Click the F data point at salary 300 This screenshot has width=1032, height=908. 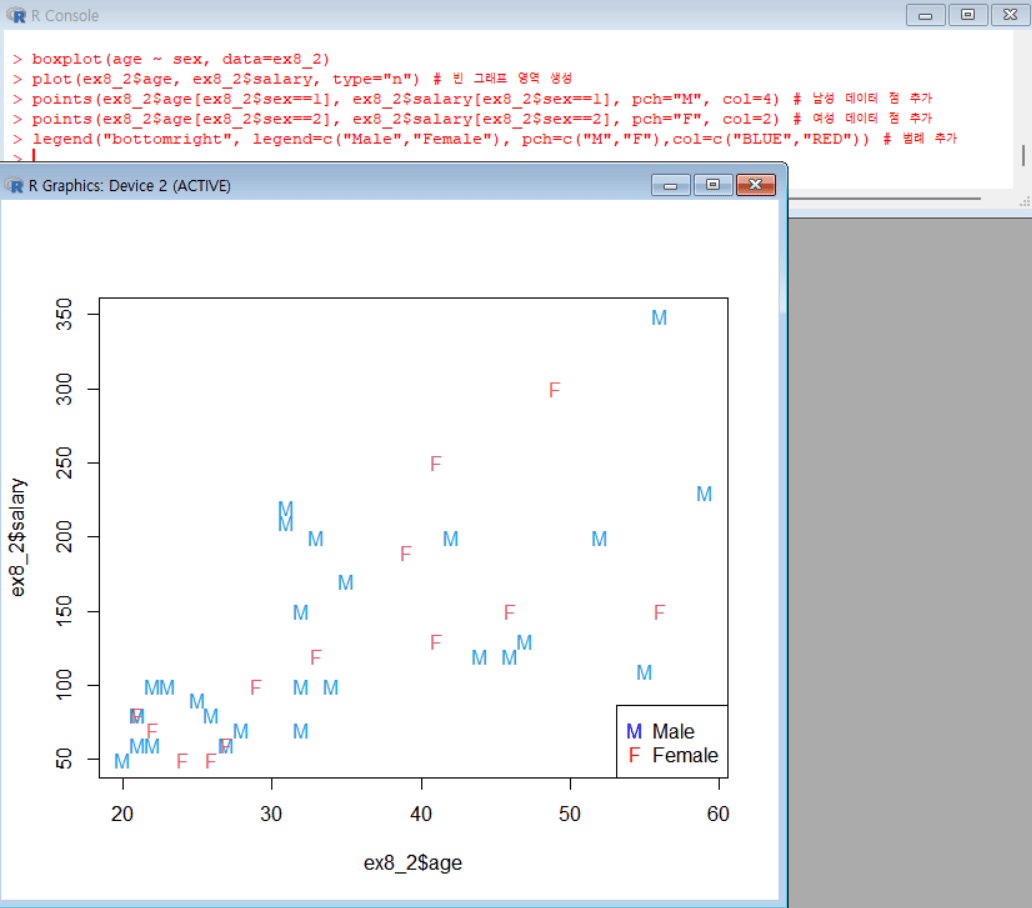coord(555,390)
